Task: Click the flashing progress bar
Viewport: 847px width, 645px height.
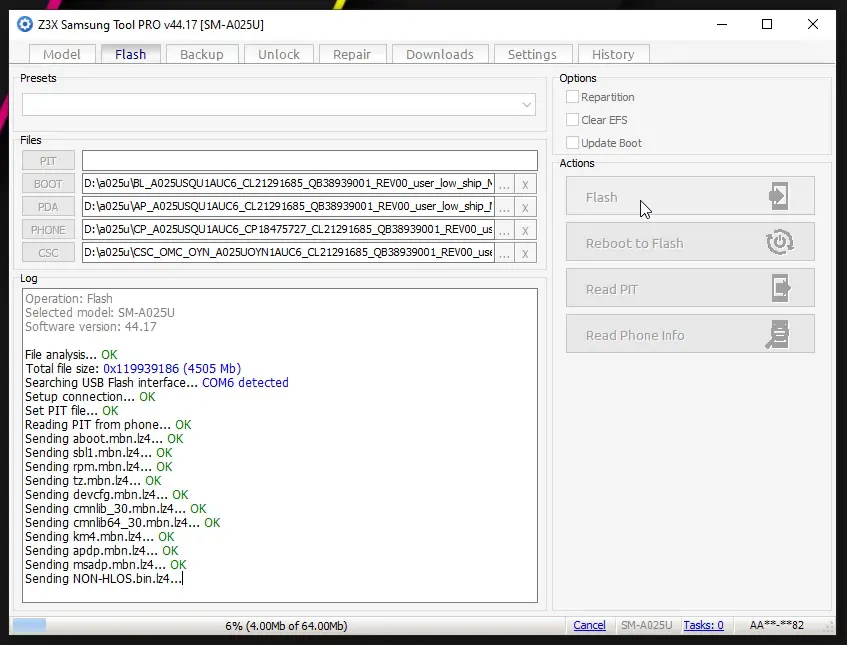Action: coord(285,625)
